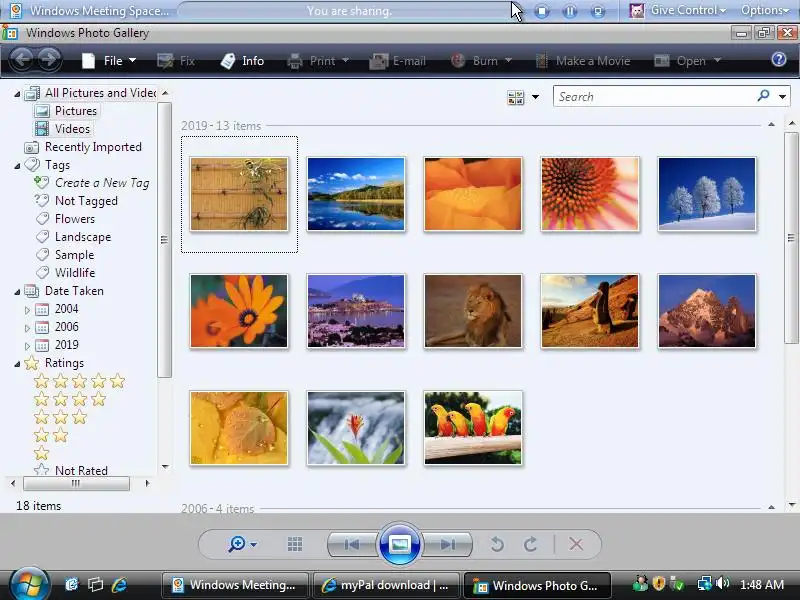
Task: Pause sharing in Windows Meeting Space
Action: coord(570,11)
